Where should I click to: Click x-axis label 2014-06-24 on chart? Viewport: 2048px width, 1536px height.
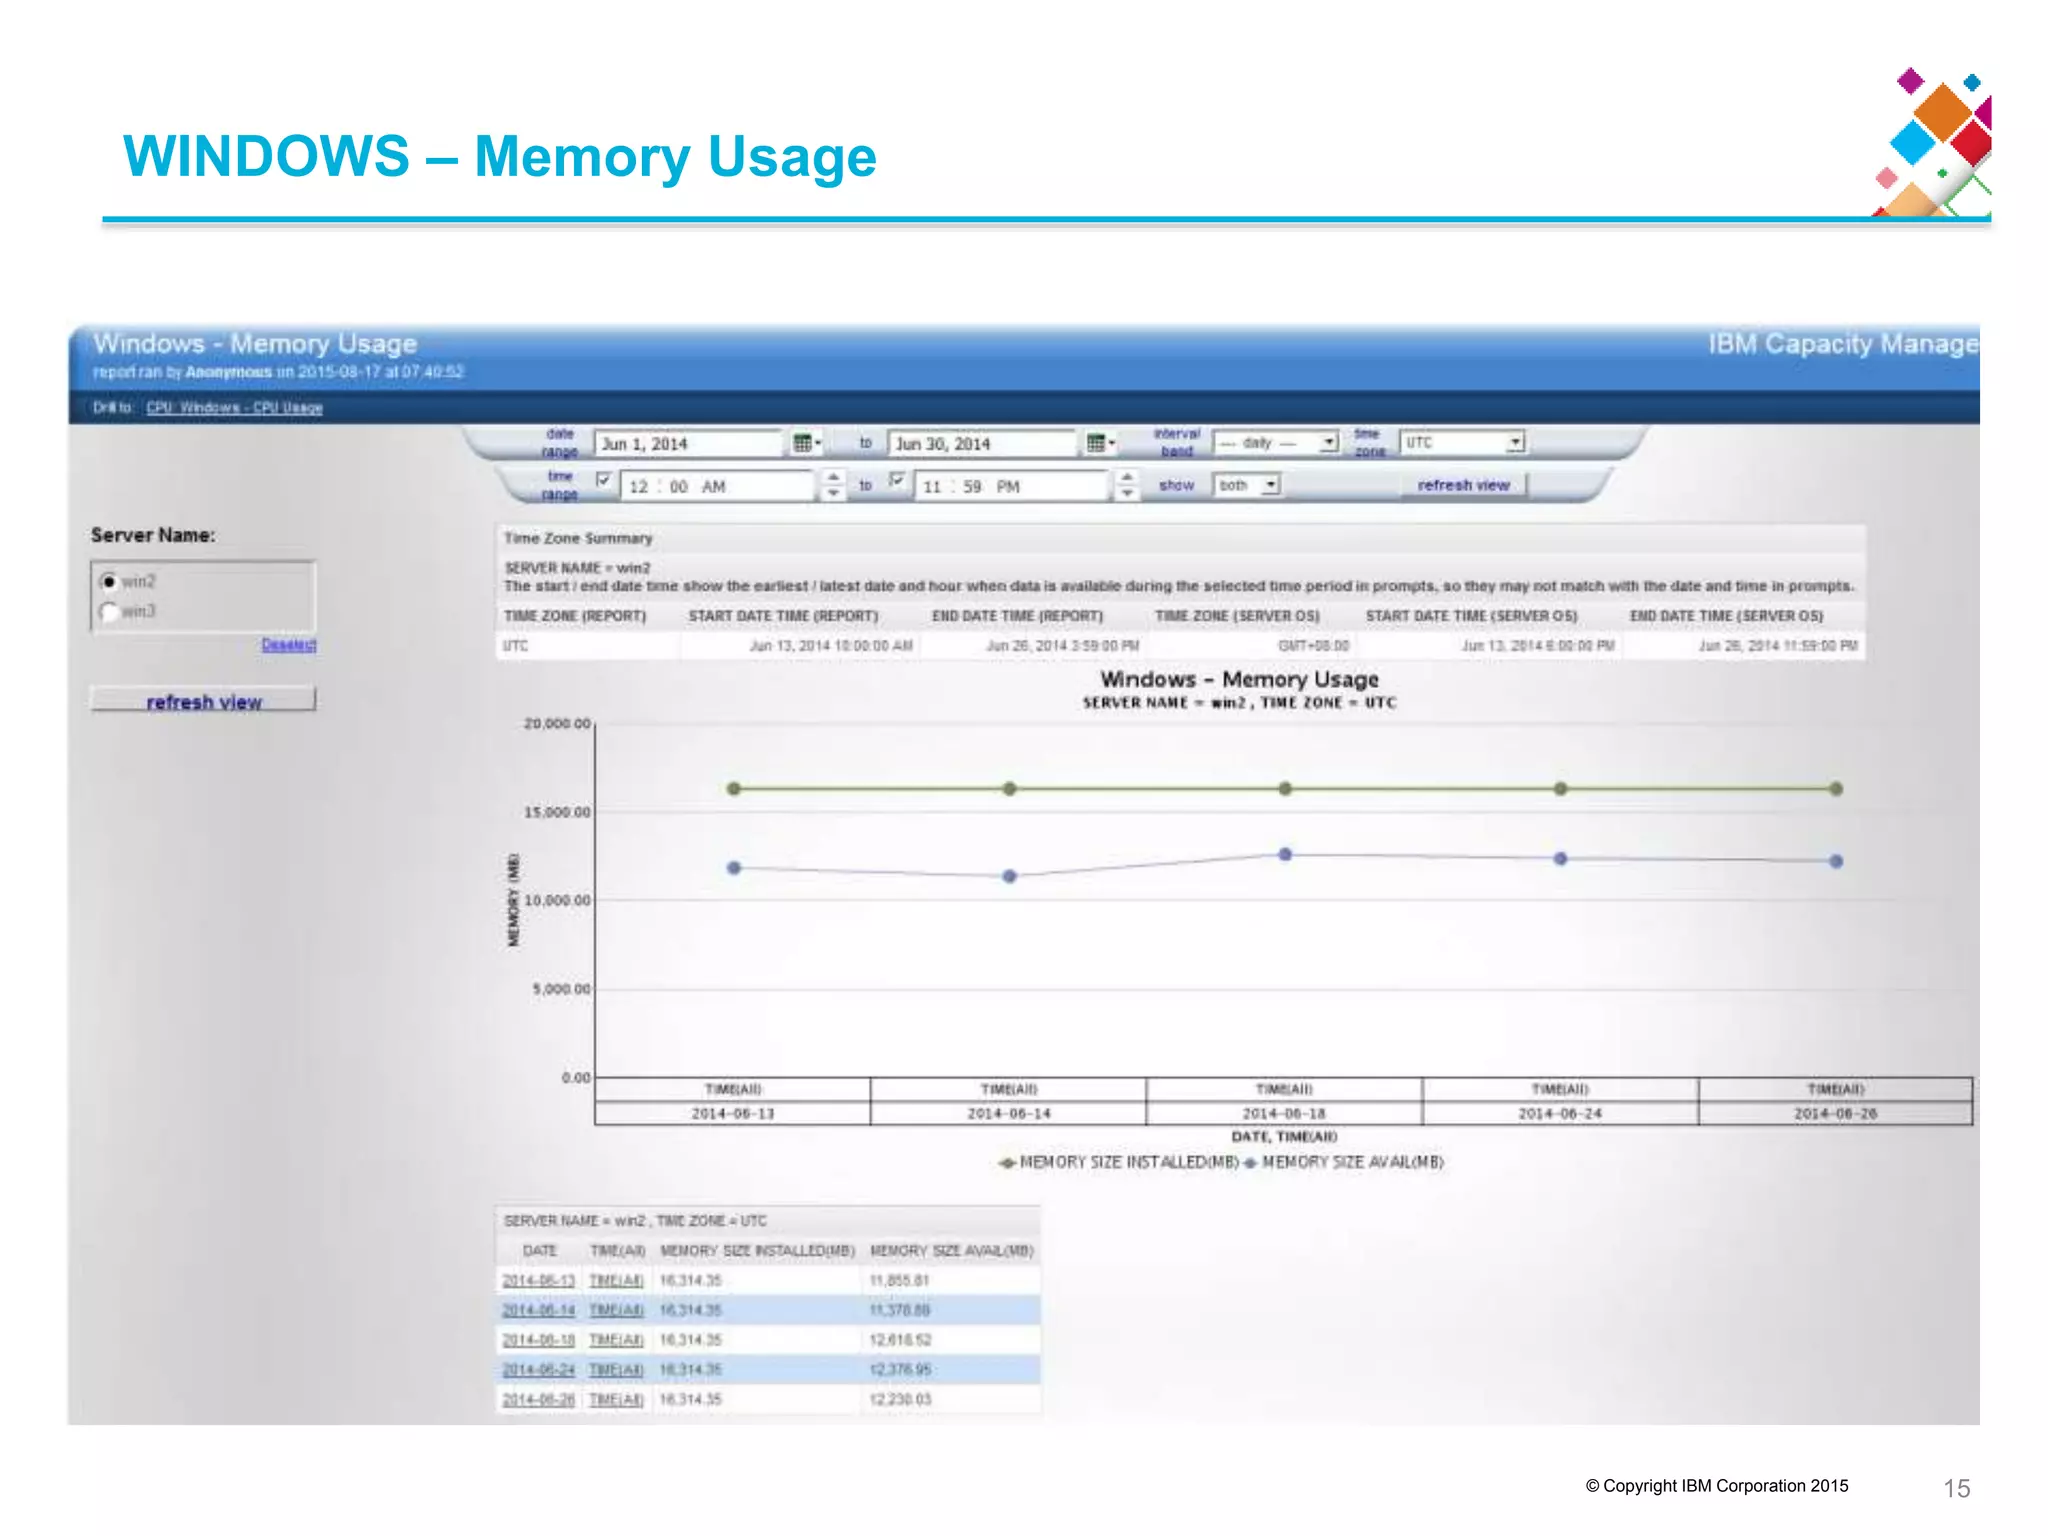pyautogui.click(x=1560, y=1114)
